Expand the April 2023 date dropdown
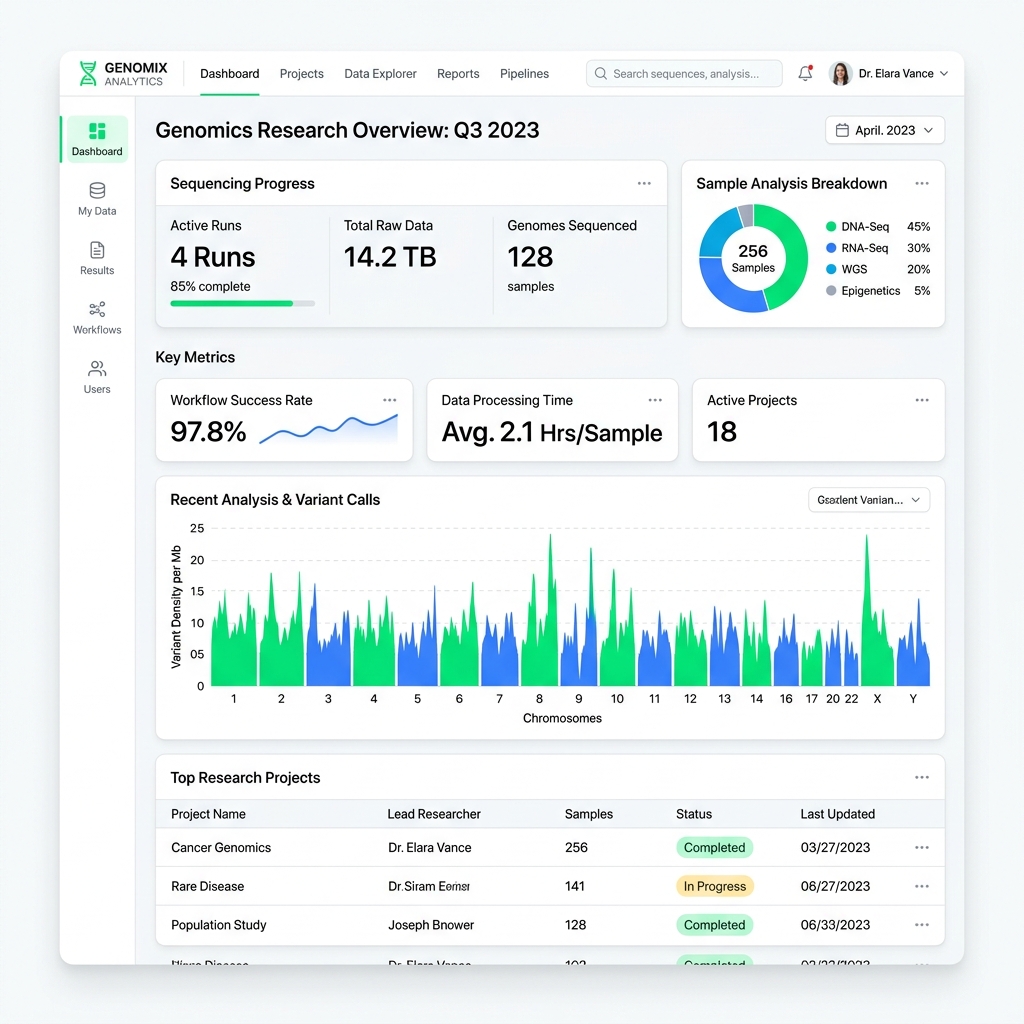The height and width of the screenshot is (1024, 1024). click(885, 131)
